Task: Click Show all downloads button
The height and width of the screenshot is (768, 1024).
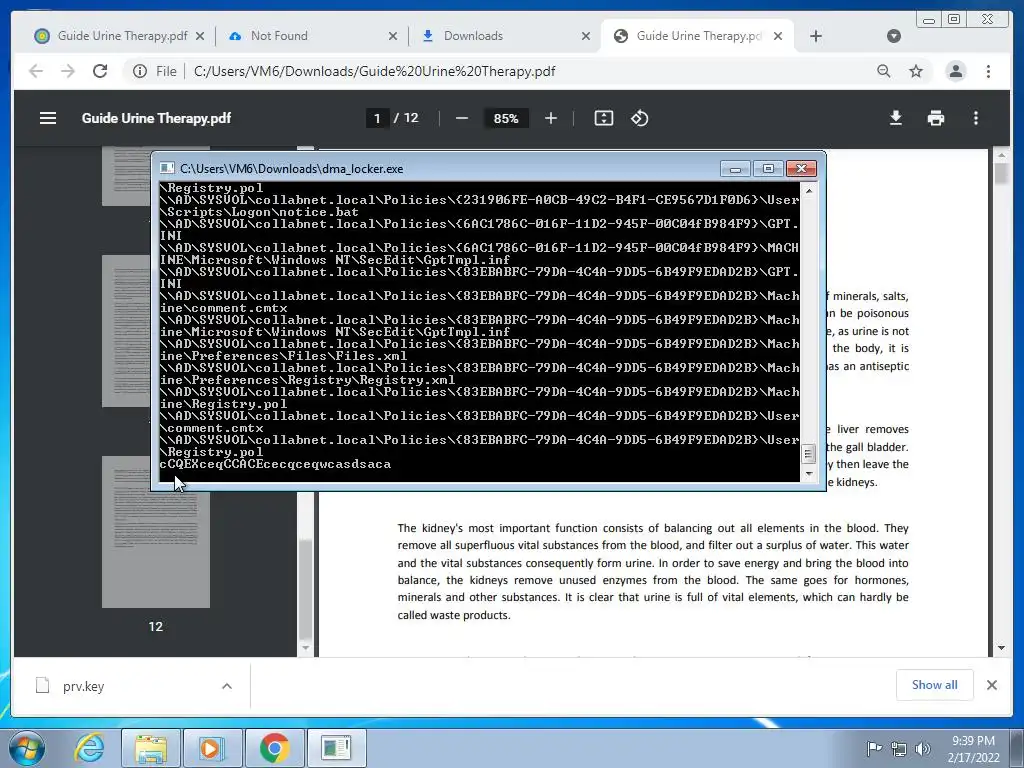Action: pyautogui.click(x=935, y=684)
